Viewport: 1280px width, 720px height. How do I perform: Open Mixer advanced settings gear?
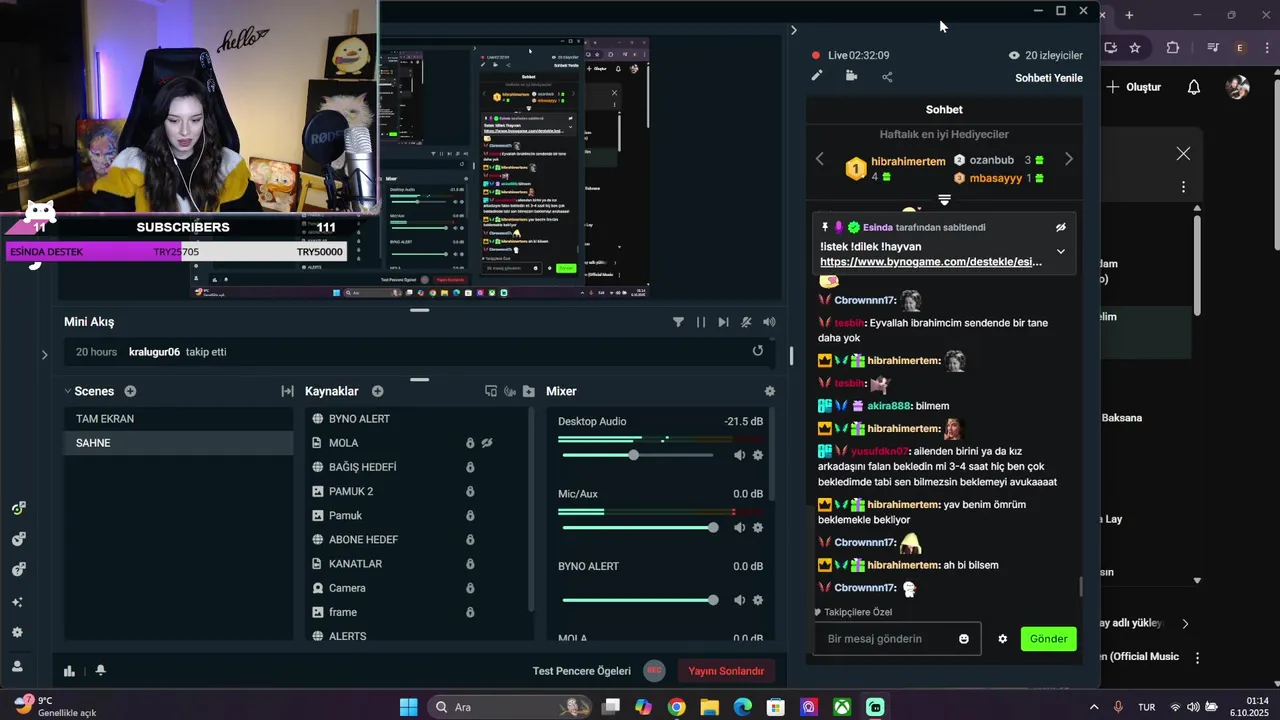click(x=769, y=391)
